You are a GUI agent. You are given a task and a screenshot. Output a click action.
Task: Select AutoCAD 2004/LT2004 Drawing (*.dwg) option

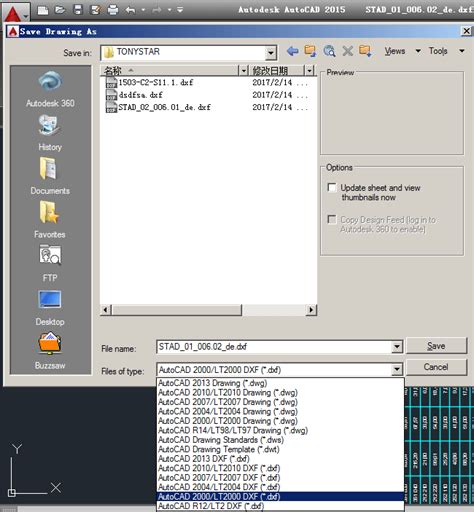tap(280, 411)
